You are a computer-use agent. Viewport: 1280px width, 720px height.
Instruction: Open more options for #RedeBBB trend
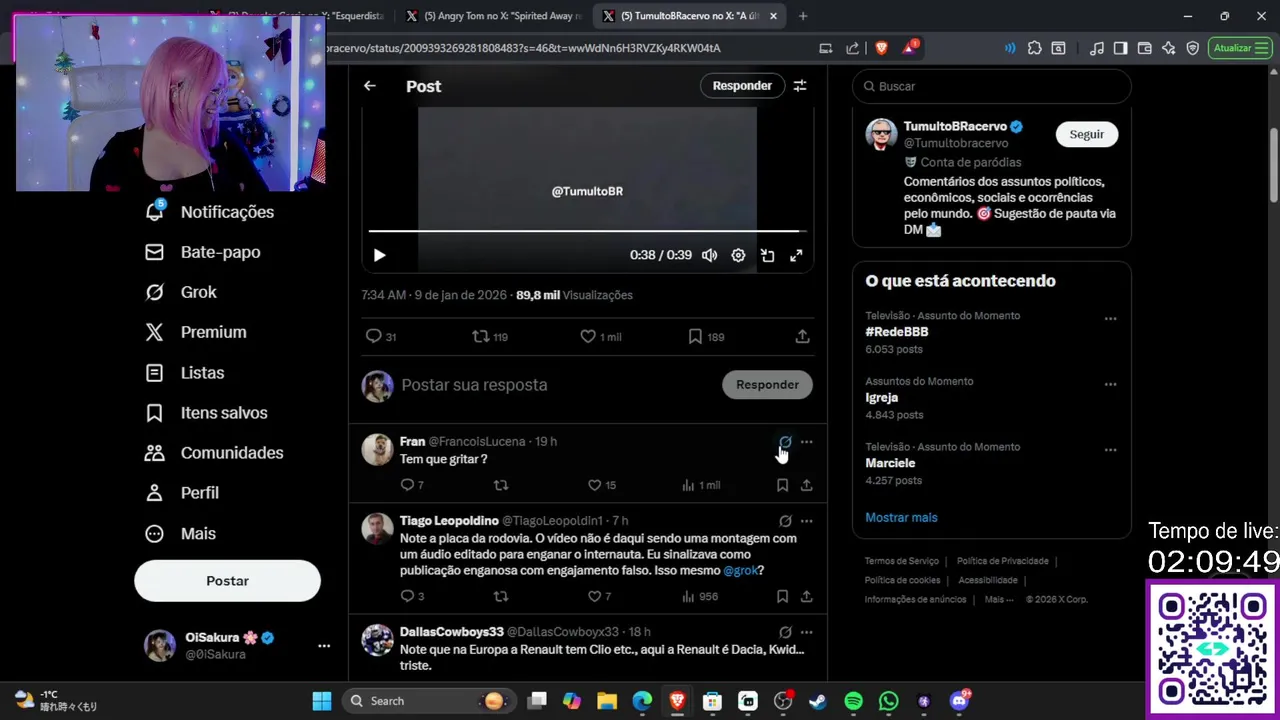click(x=1110, y=319)
